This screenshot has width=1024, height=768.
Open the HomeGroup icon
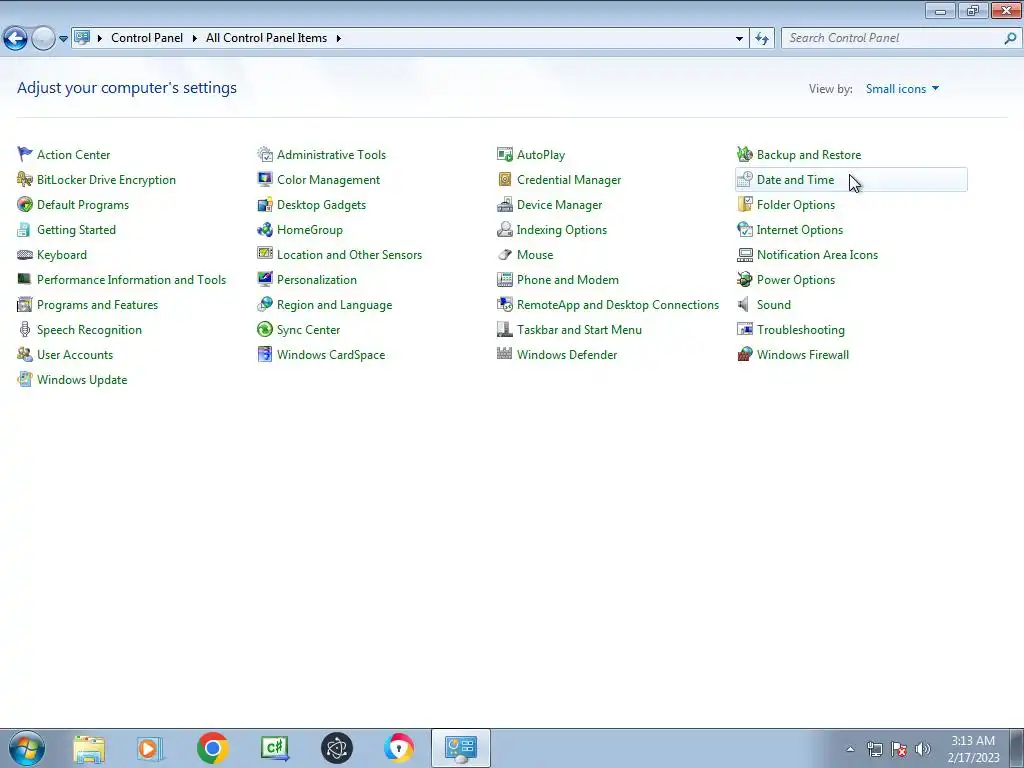point(264,229)
